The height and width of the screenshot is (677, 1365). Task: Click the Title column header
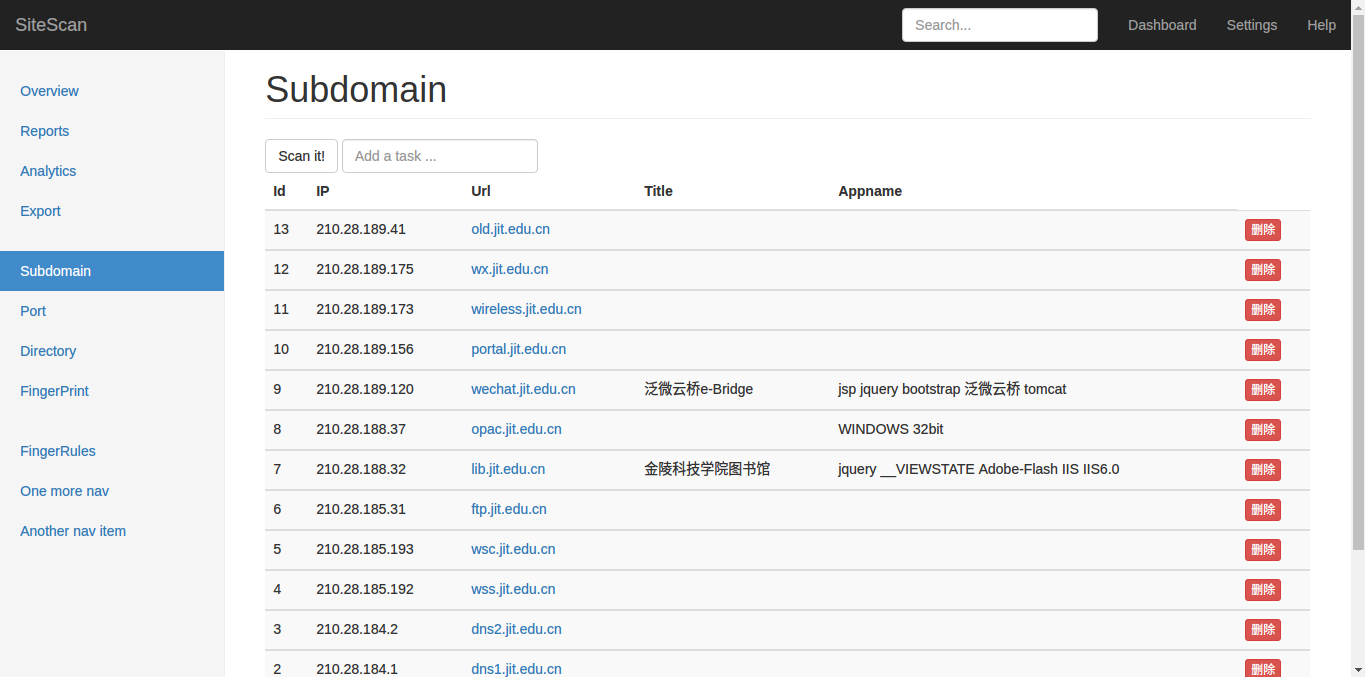[658, 191]
